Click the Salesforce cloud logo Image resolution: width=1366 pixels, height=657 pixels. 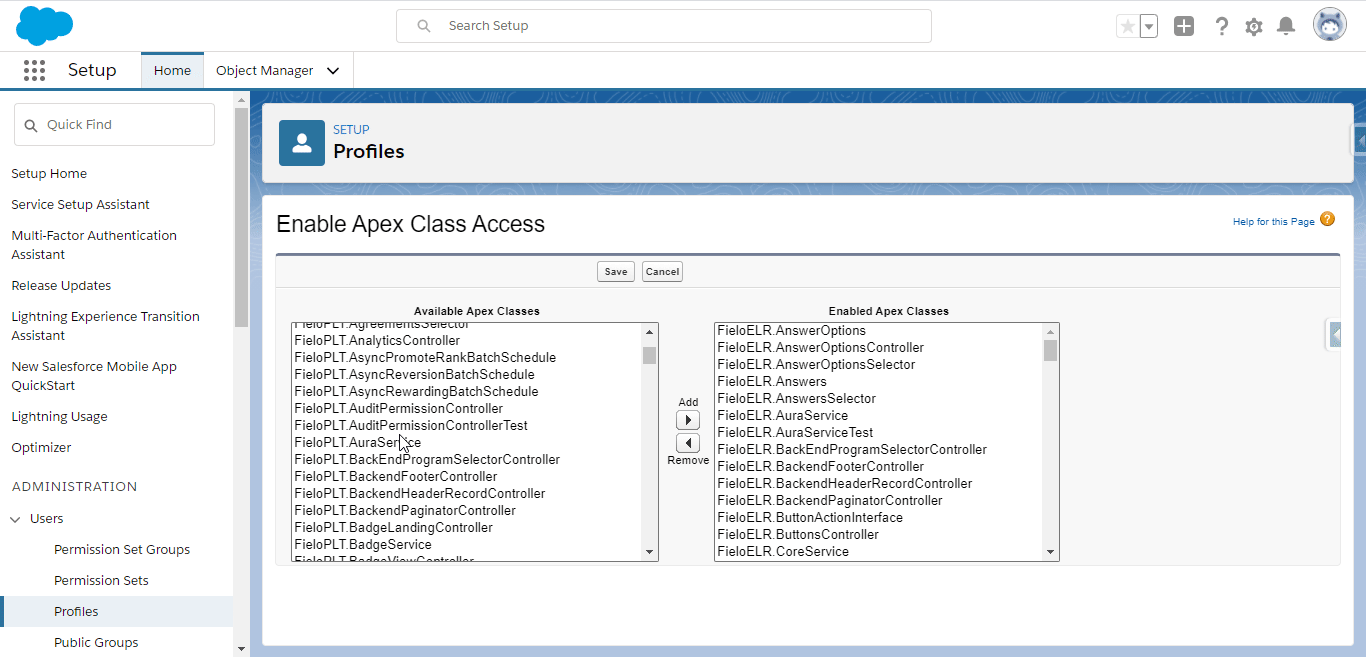click(45, 25)
